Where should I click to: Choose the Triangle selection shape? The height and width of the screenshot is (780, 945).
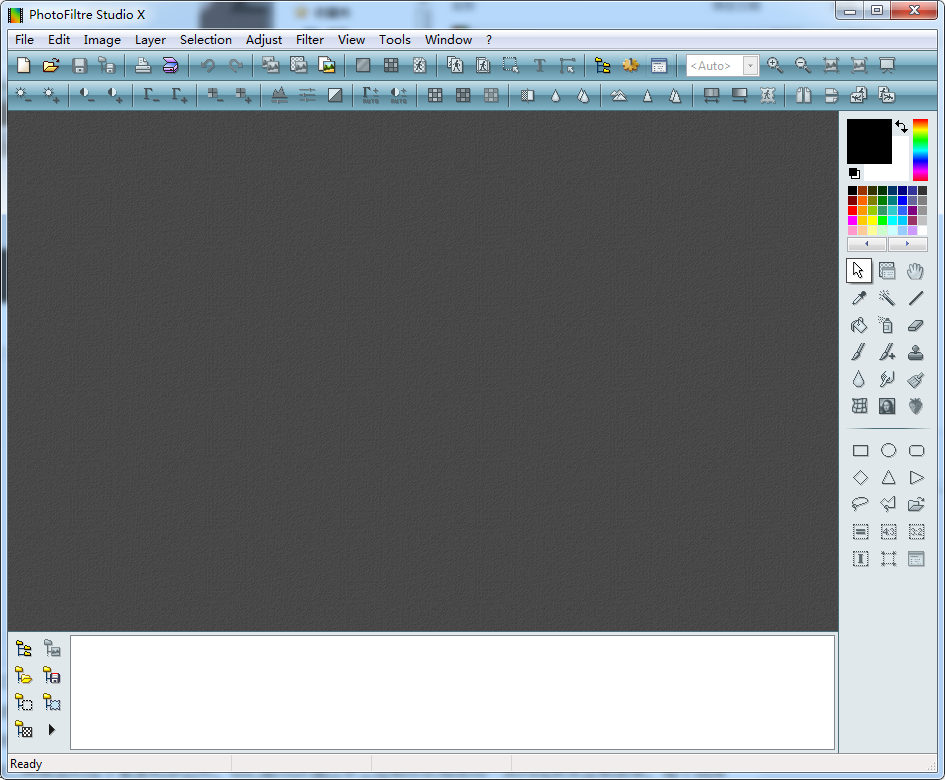tap(887, 477)
